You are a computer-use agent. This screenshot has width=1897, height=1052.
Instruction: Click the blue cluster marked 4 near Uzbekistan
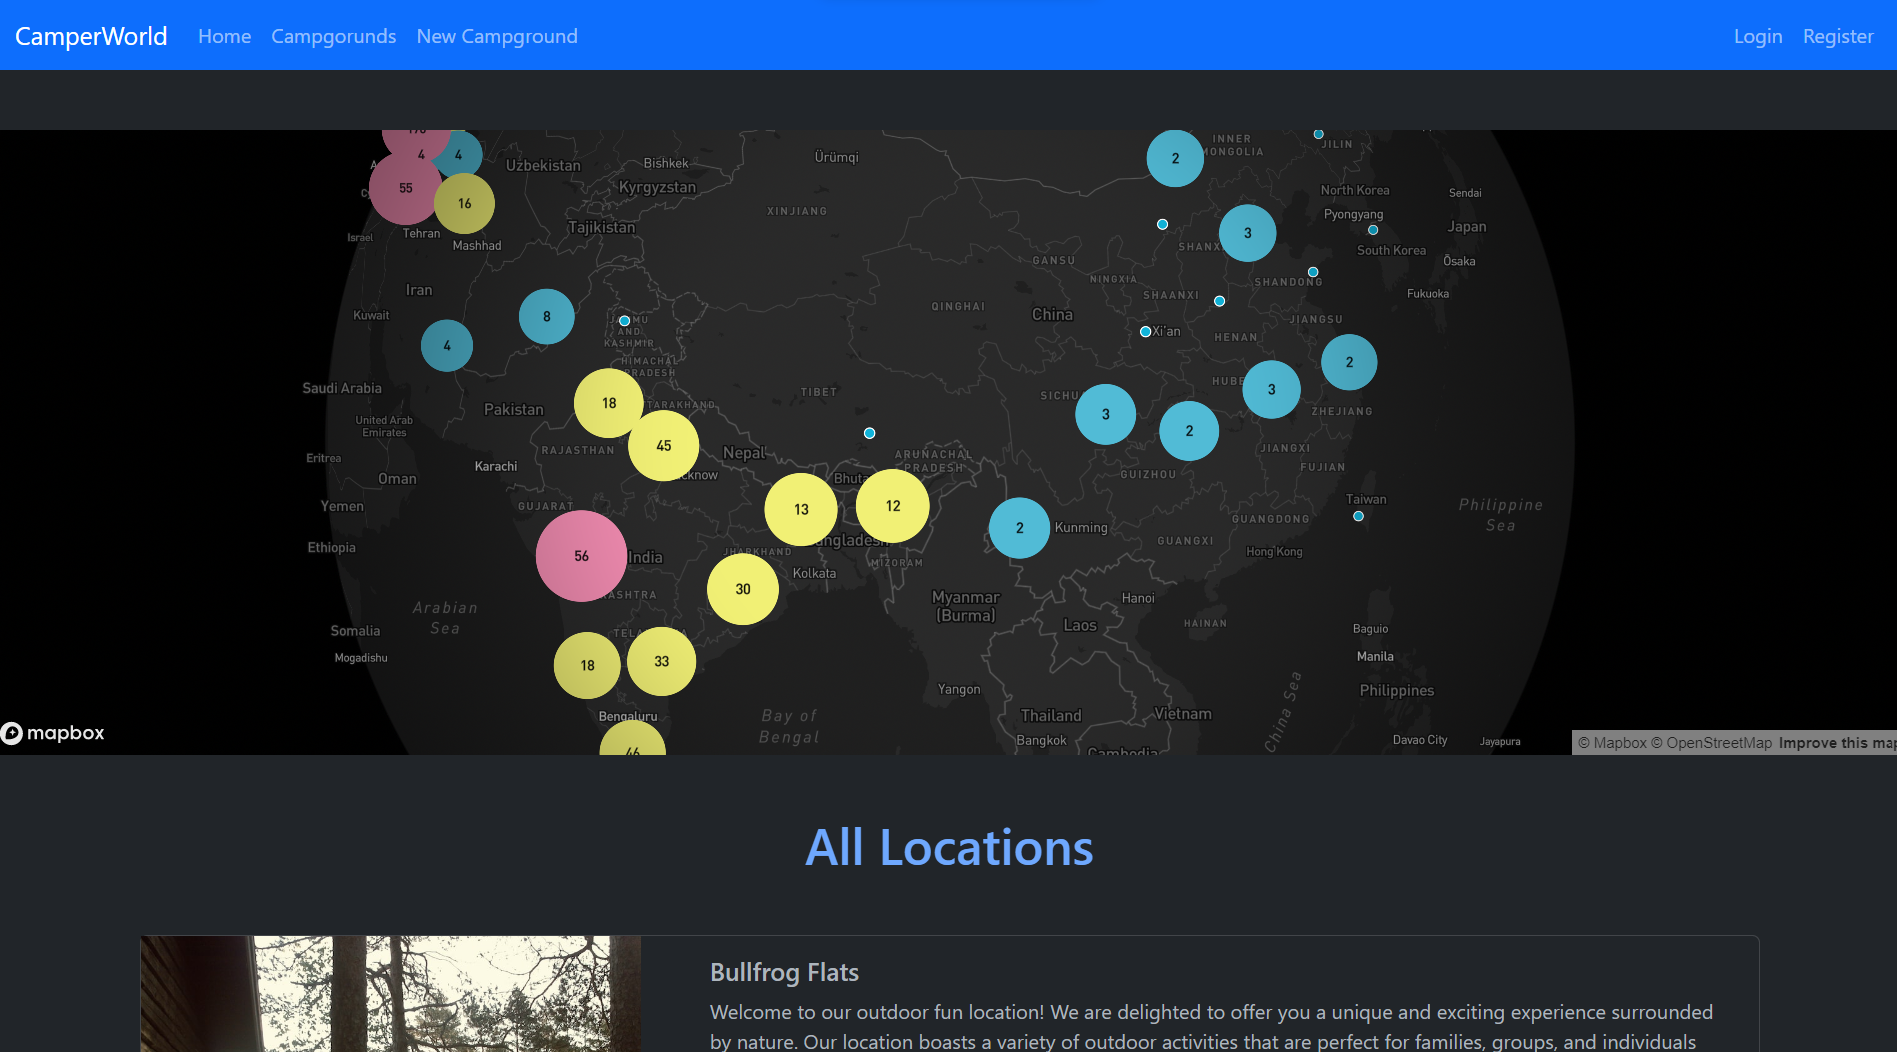[458, 155]
